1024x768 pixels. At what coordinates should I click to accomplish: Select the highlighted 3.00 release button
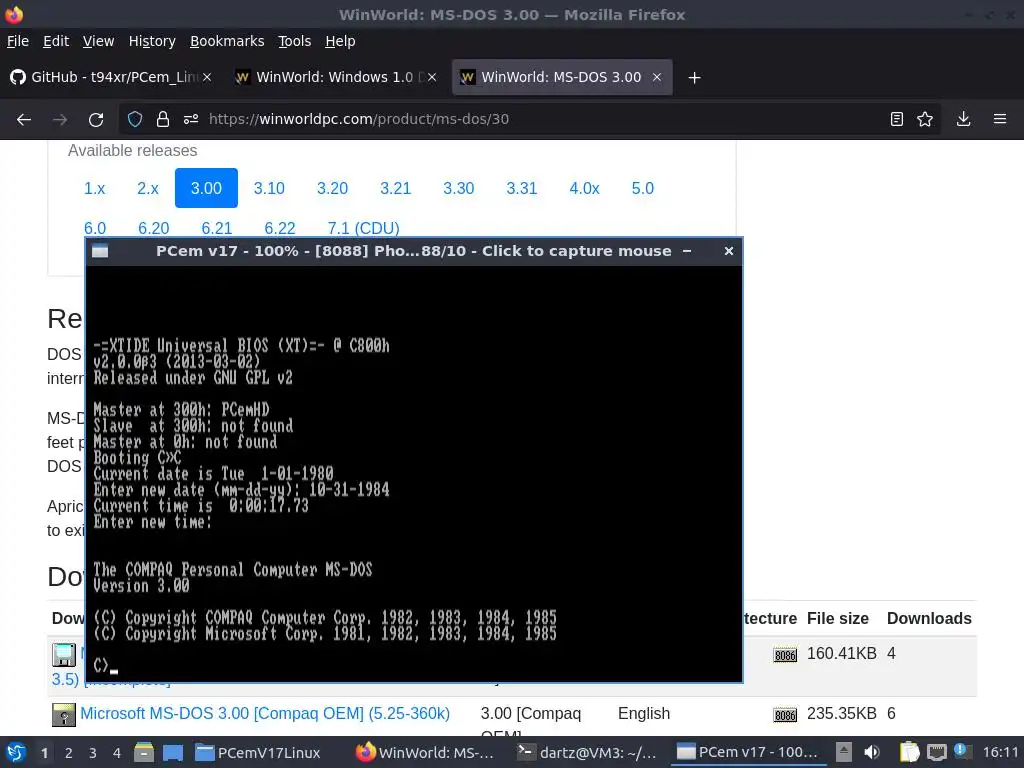pyautogui.click(x=206, y=188)
